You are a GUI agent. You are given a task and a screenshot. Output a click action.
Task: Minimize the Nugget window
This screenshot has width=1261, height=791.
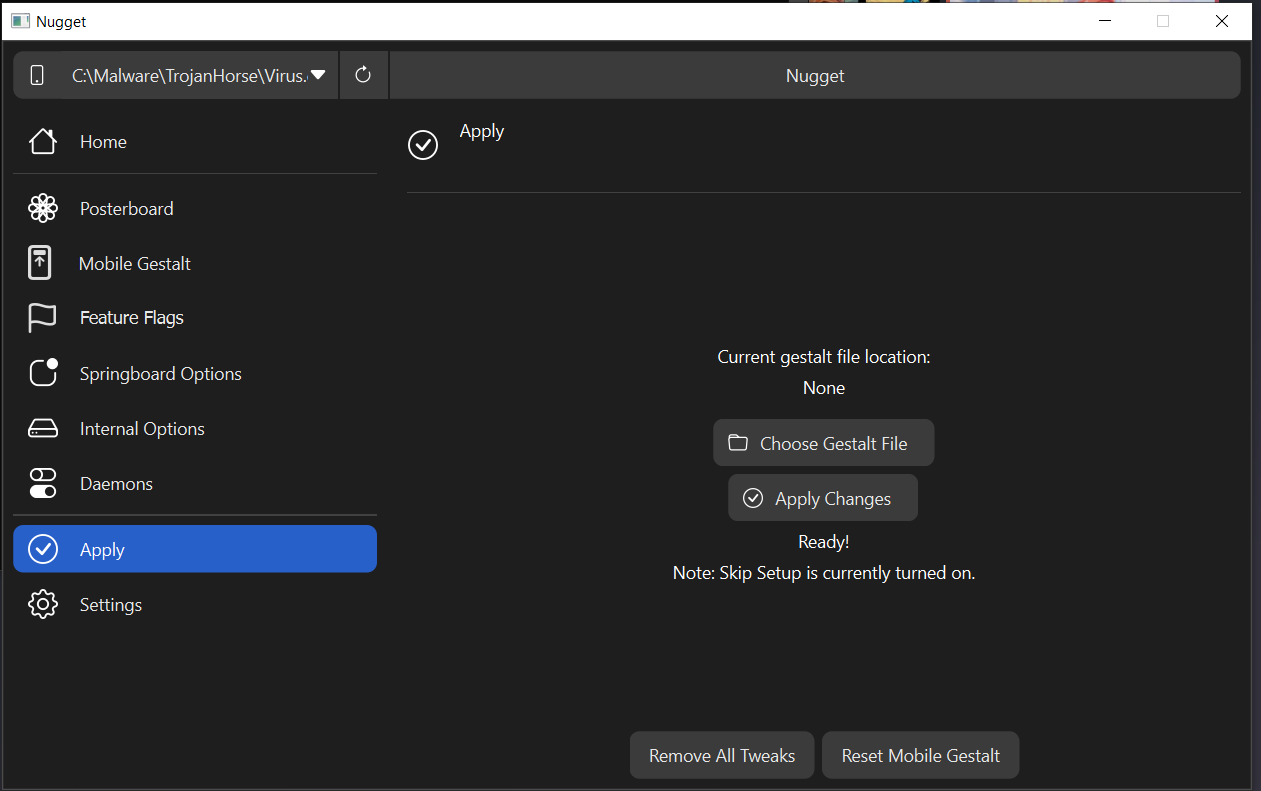point(1105,20)
